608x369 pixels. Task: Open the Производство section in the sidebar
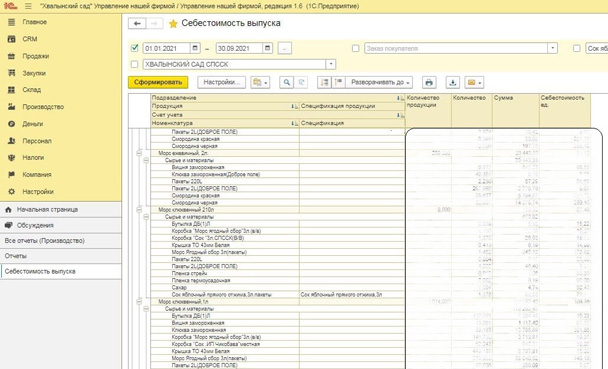pyautogui.click(x=43, y=107)
